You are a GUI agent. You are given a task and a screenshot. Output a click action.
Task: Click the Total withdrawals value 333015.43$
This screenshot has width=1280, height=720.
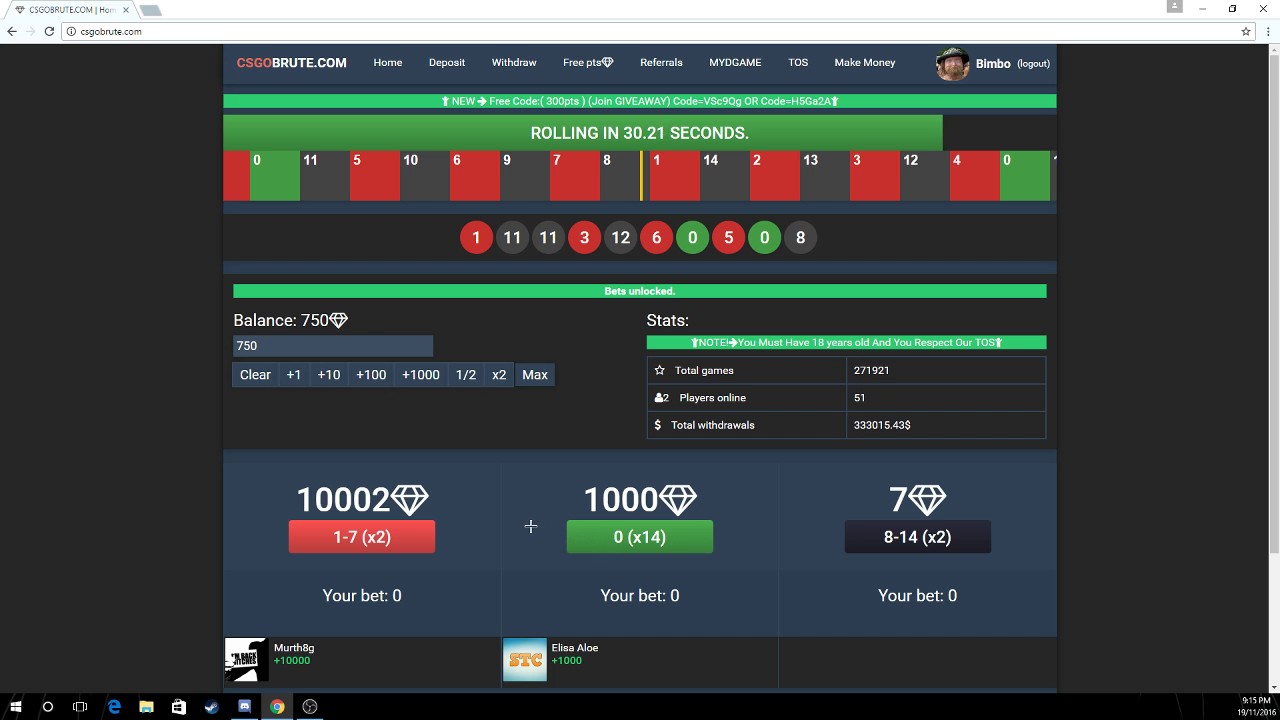coord(882,425)
